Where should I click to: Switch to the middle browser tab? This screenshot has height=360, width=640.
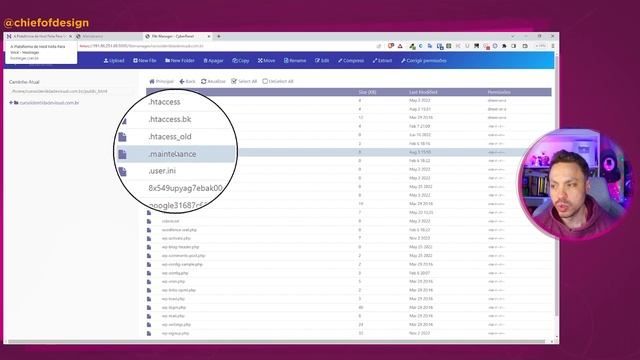point(108,36)
